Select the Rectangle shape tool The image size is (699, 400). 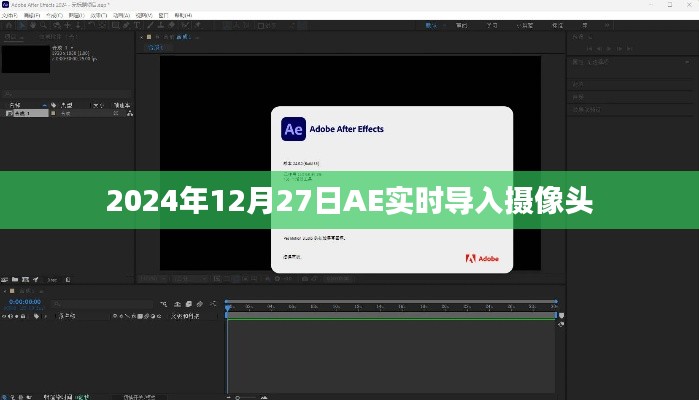click(116, 26)
